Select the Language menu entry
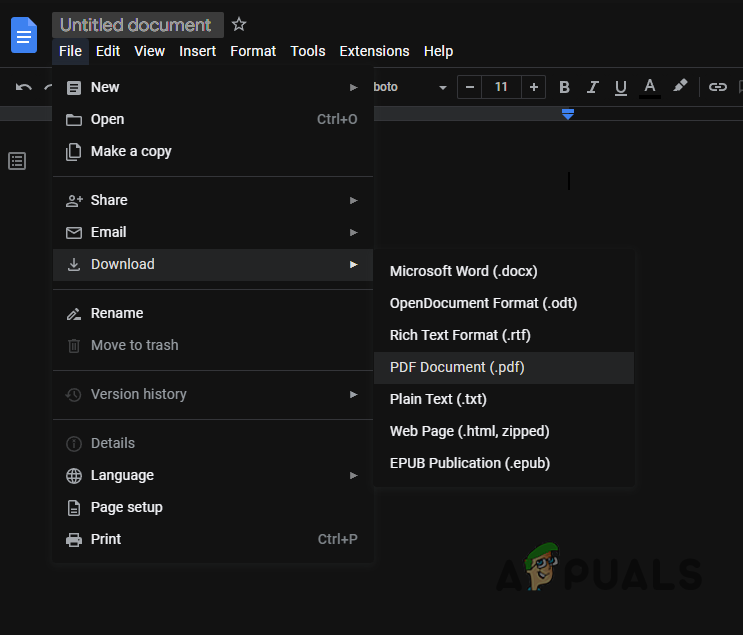Image resolution: width=743 pixels, height=635 pixels. [x=213, y=475]
